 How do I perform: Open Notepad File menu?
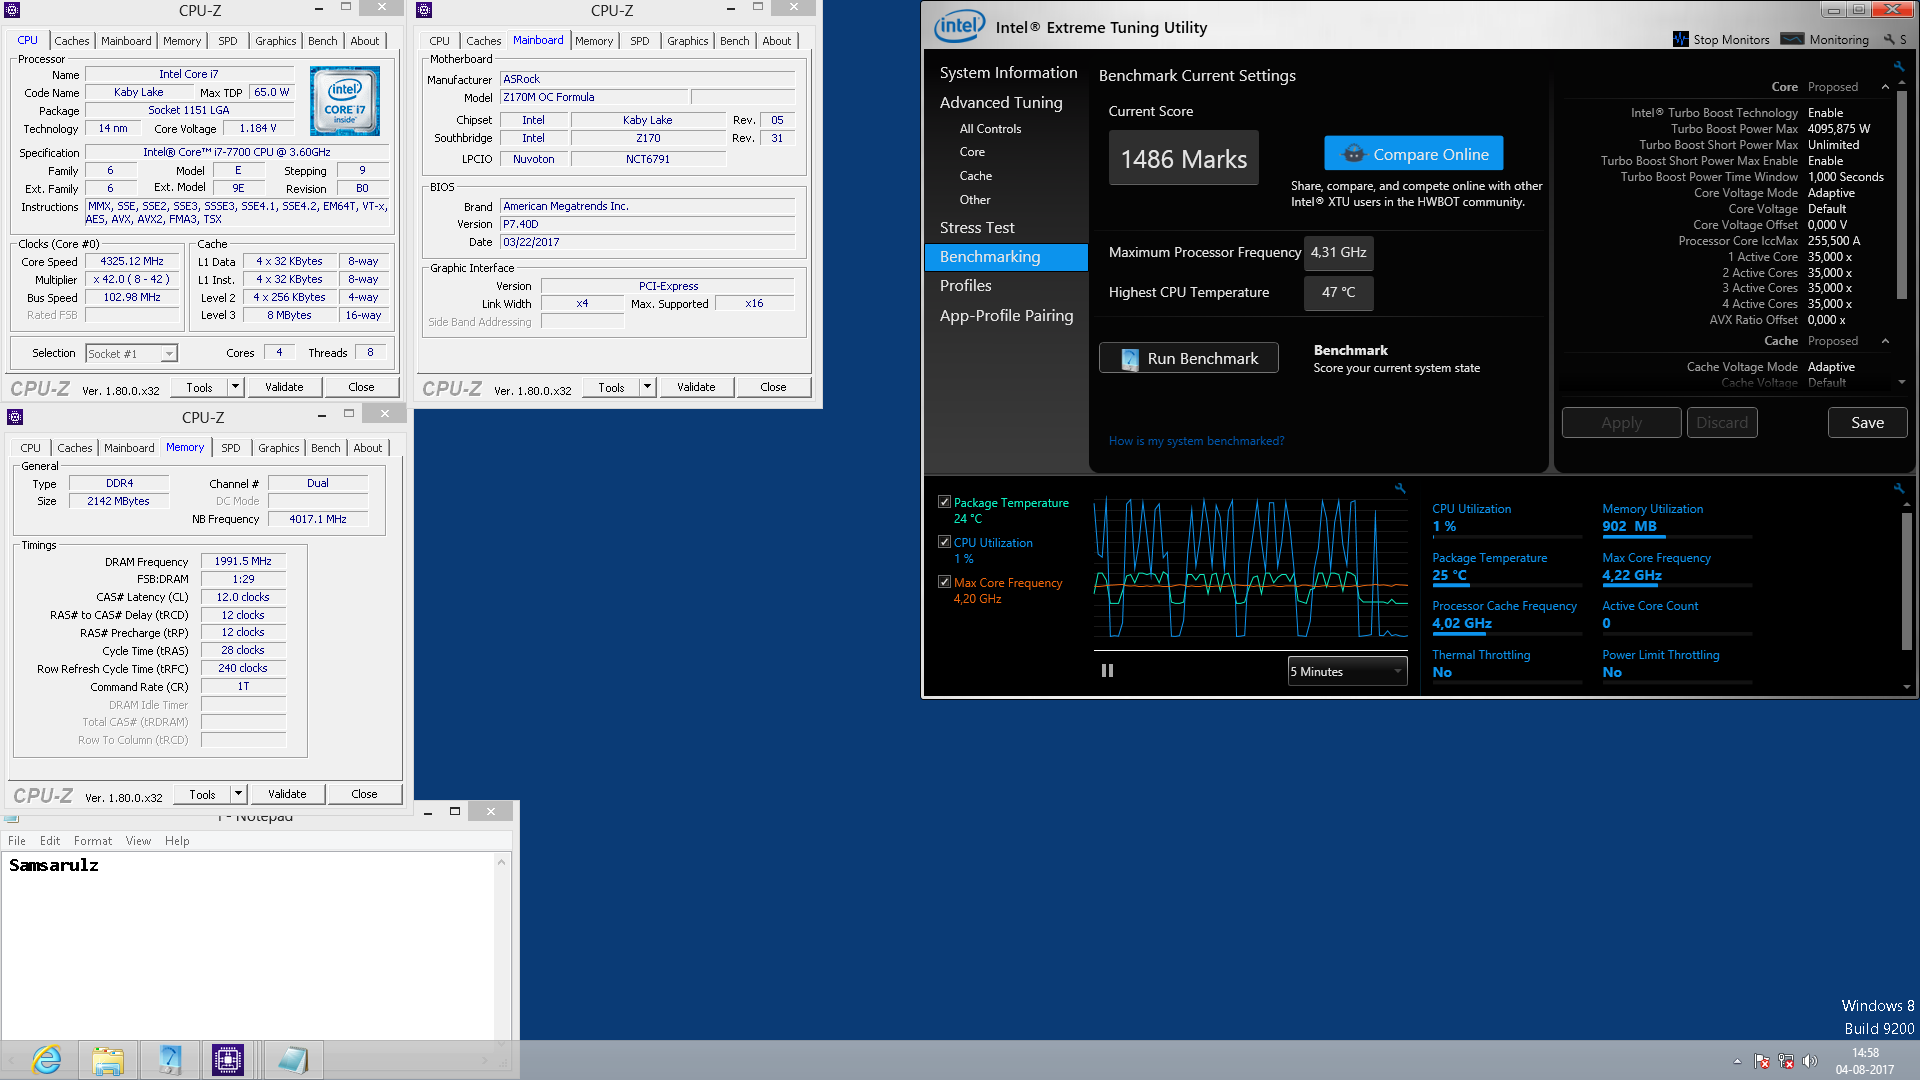coord(17,841)
